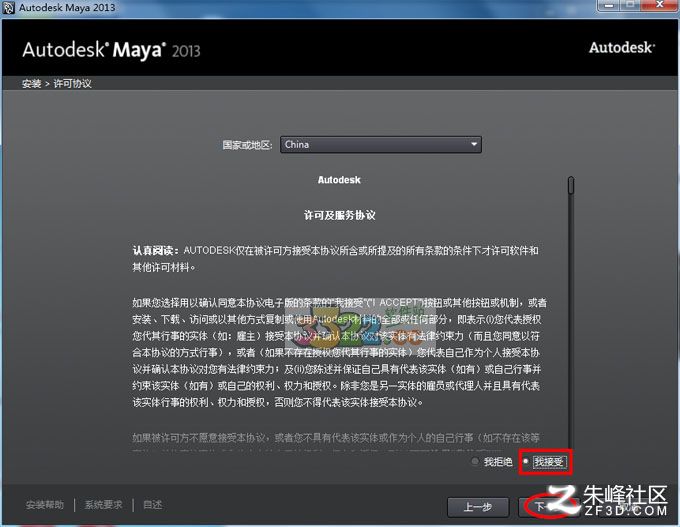680x527 pixels.
Task: Open the 安装帮助 installation help link
Action: click(x=45, y=504)
